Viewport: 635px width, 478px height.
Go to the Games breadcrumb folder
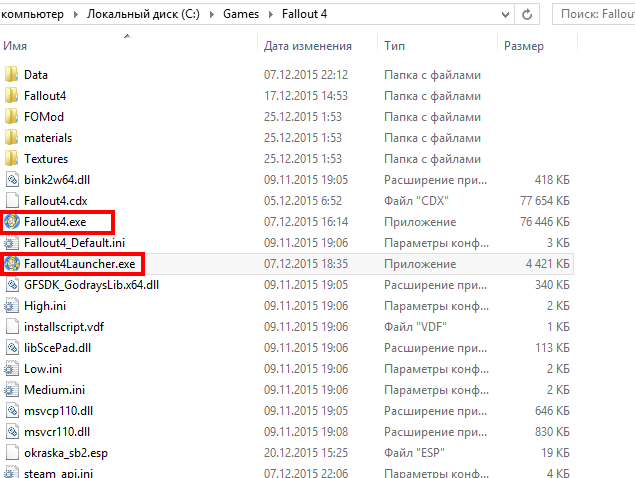click(241, 14)
